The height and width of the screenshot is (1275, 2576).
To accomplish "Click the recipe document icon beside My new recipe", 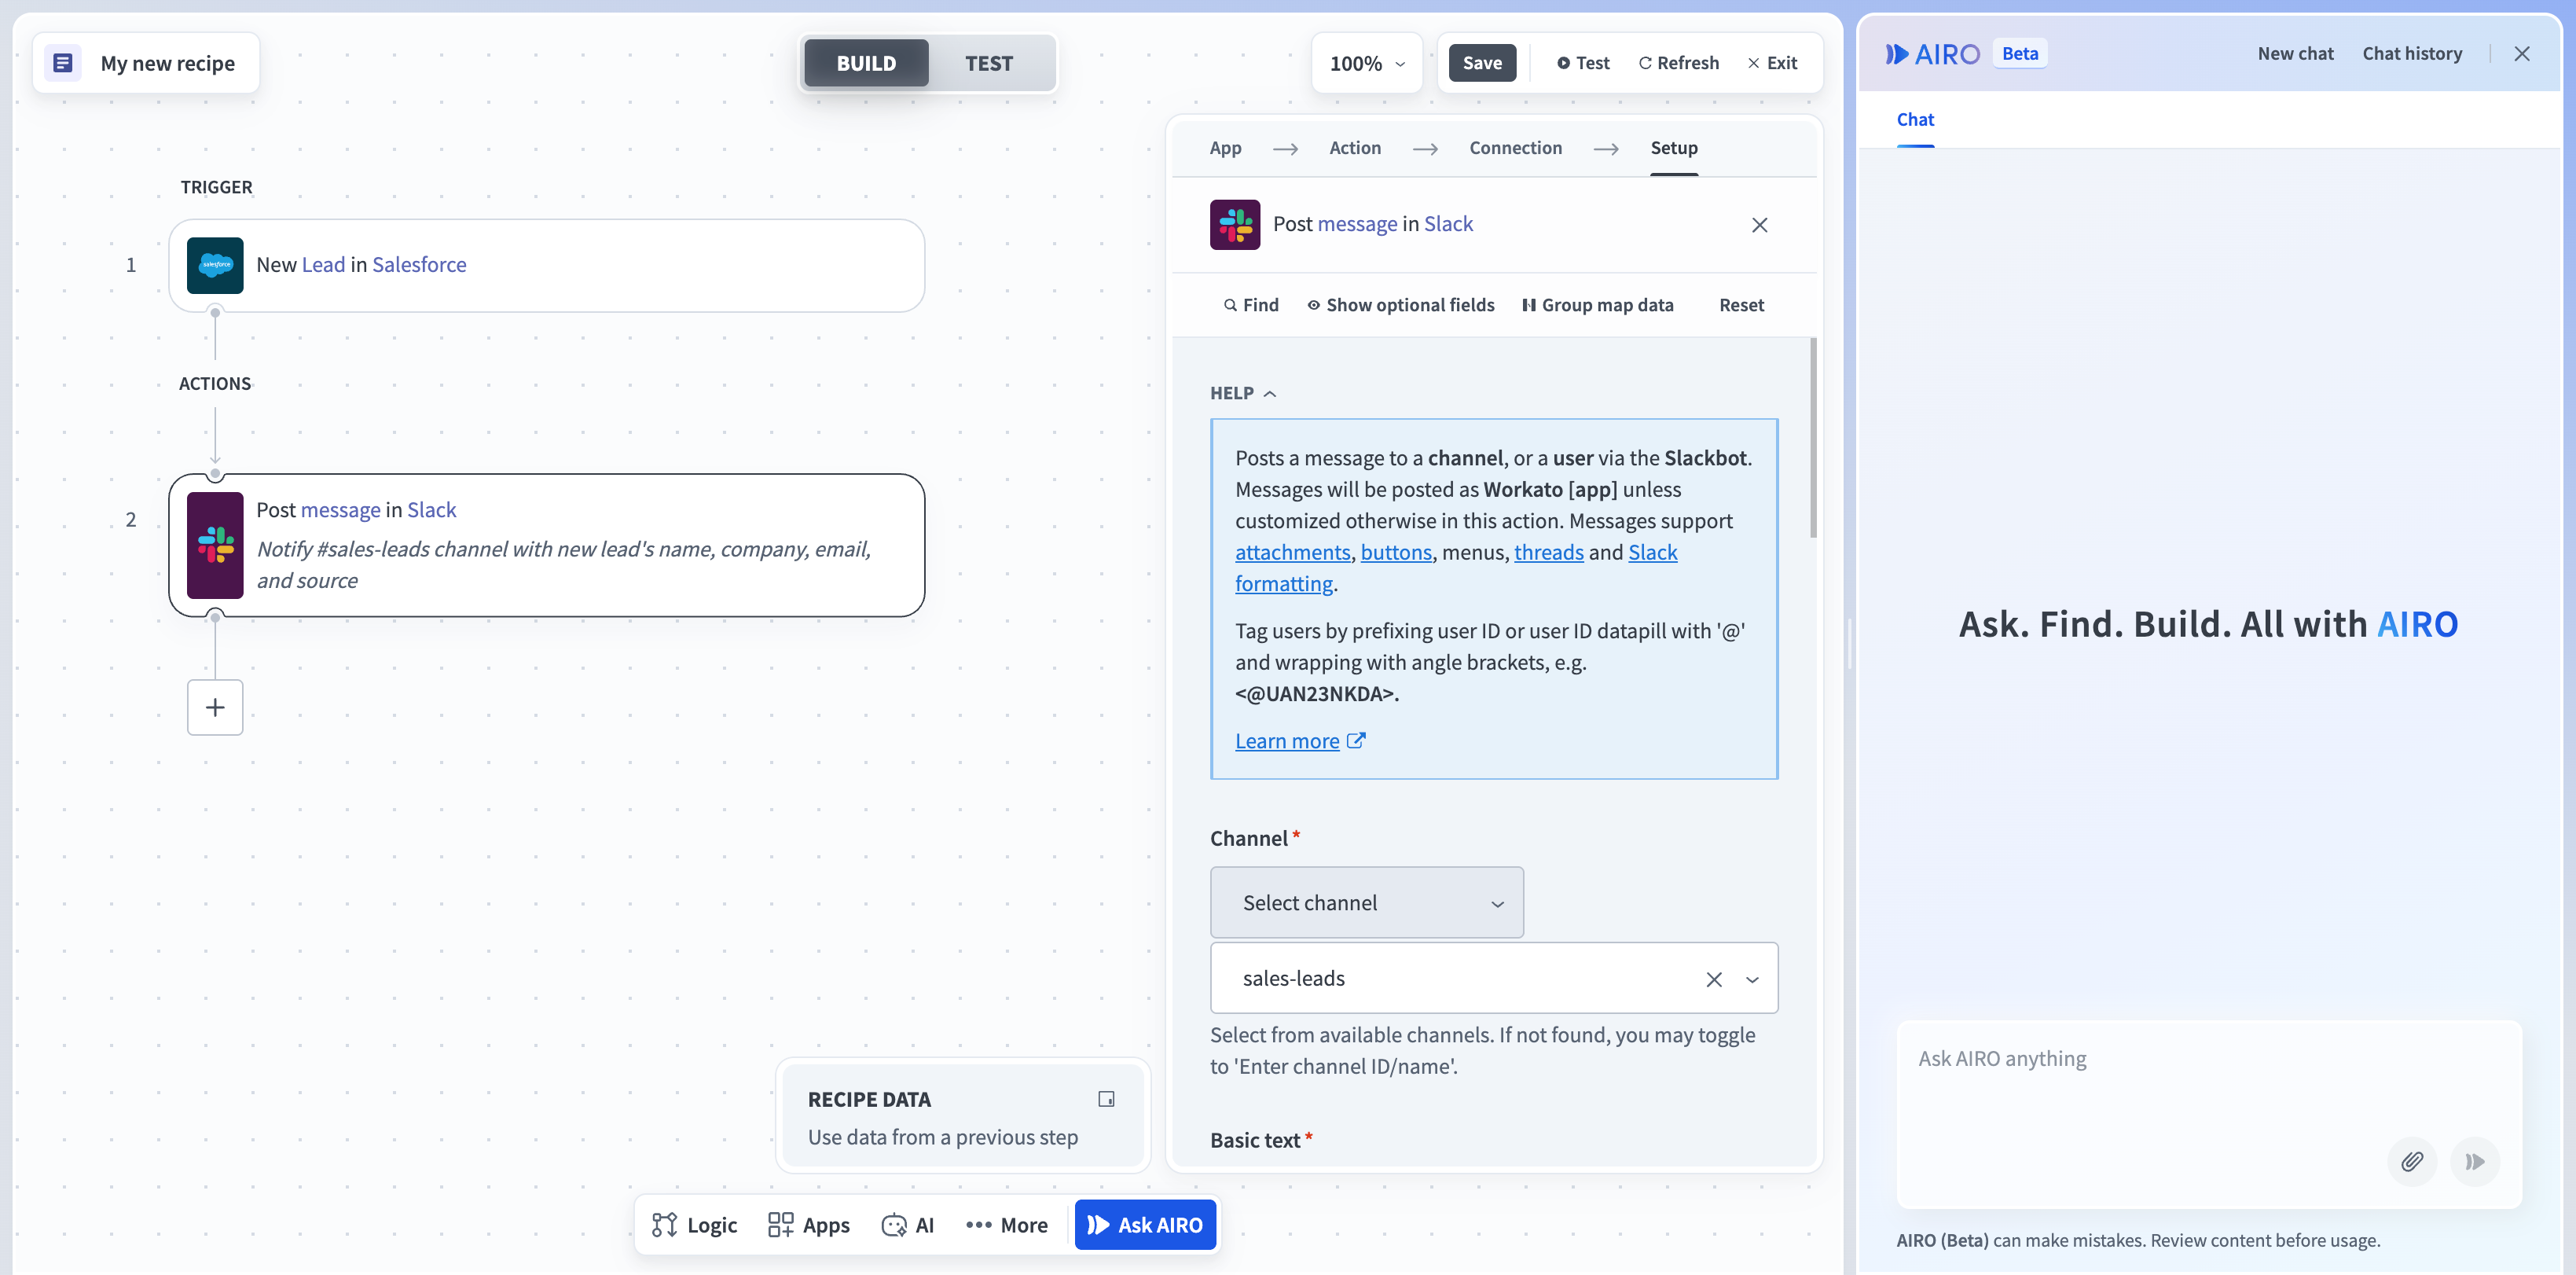I will [x=63, y=63].
